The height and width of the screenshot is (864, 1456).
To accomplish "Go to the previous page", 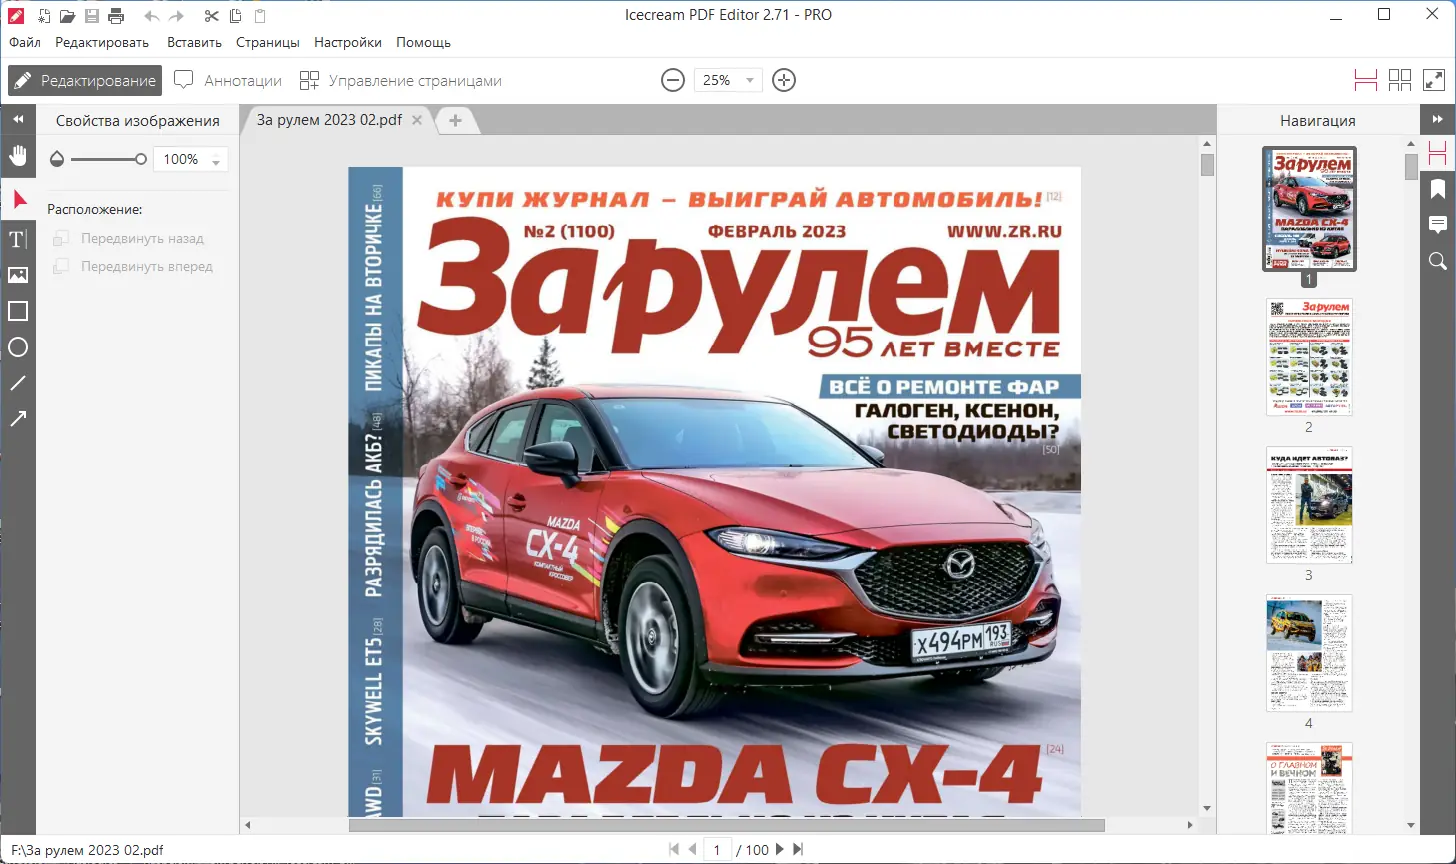I will tap(691, 849).
